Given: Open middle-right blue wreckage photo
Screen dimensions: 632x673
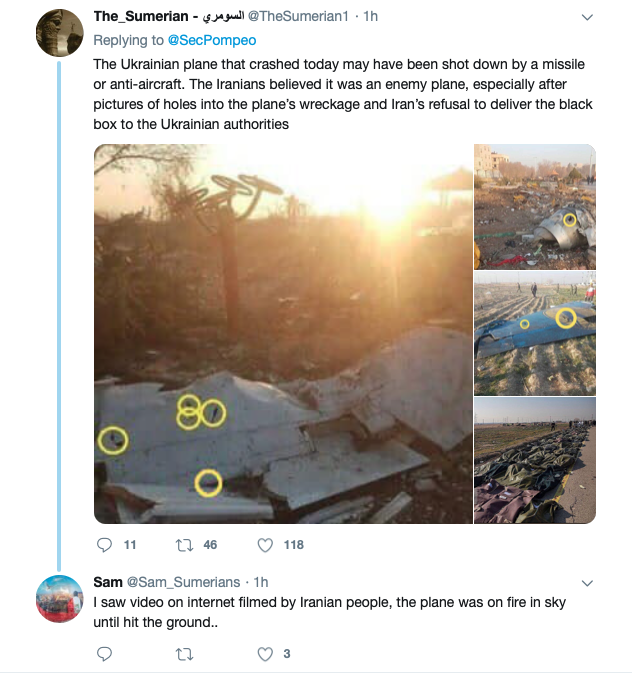Looking at the screenshot, I should [x=535, y=332].
